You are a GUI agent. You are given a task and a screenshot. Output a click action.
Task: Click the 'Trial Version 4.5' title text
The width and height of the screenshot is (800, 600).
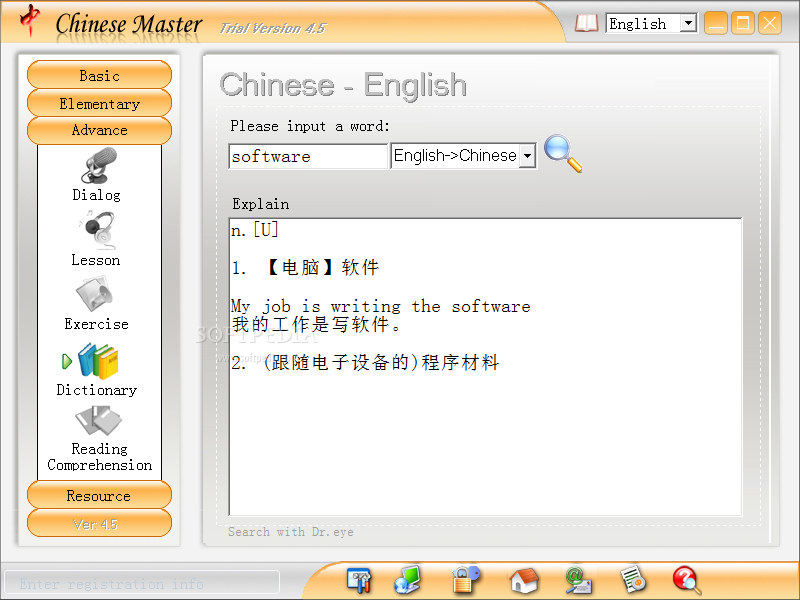point(272,28)
